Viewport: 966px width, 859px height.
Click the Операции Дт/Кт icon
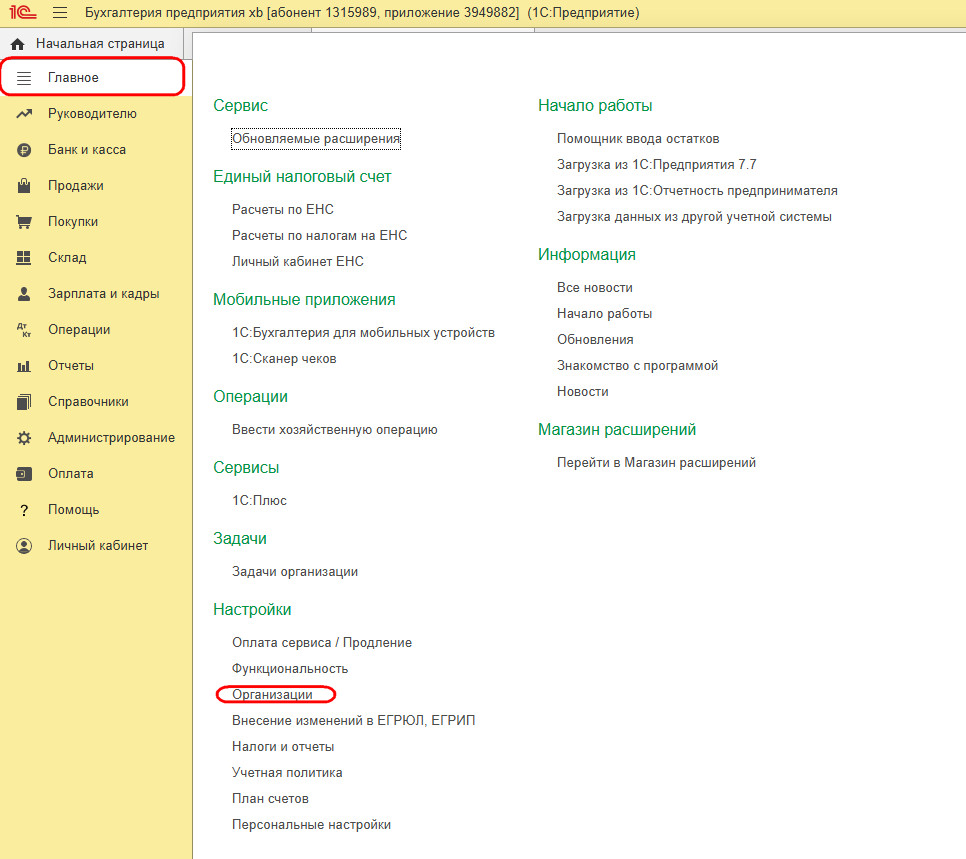[x=24, y=330]
